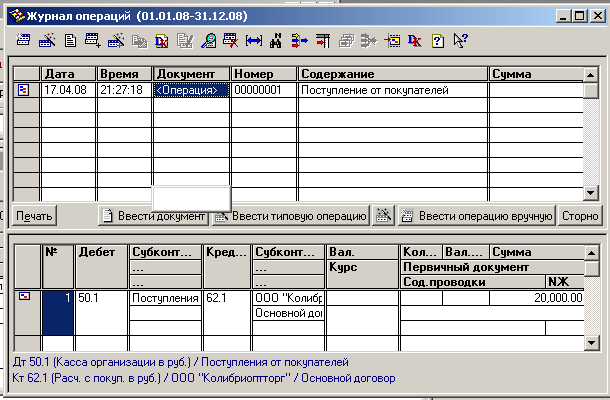Screen dimensions: 610x400
Task: Click the colored arrows filter-by-value icon
Action: (300, 40)
